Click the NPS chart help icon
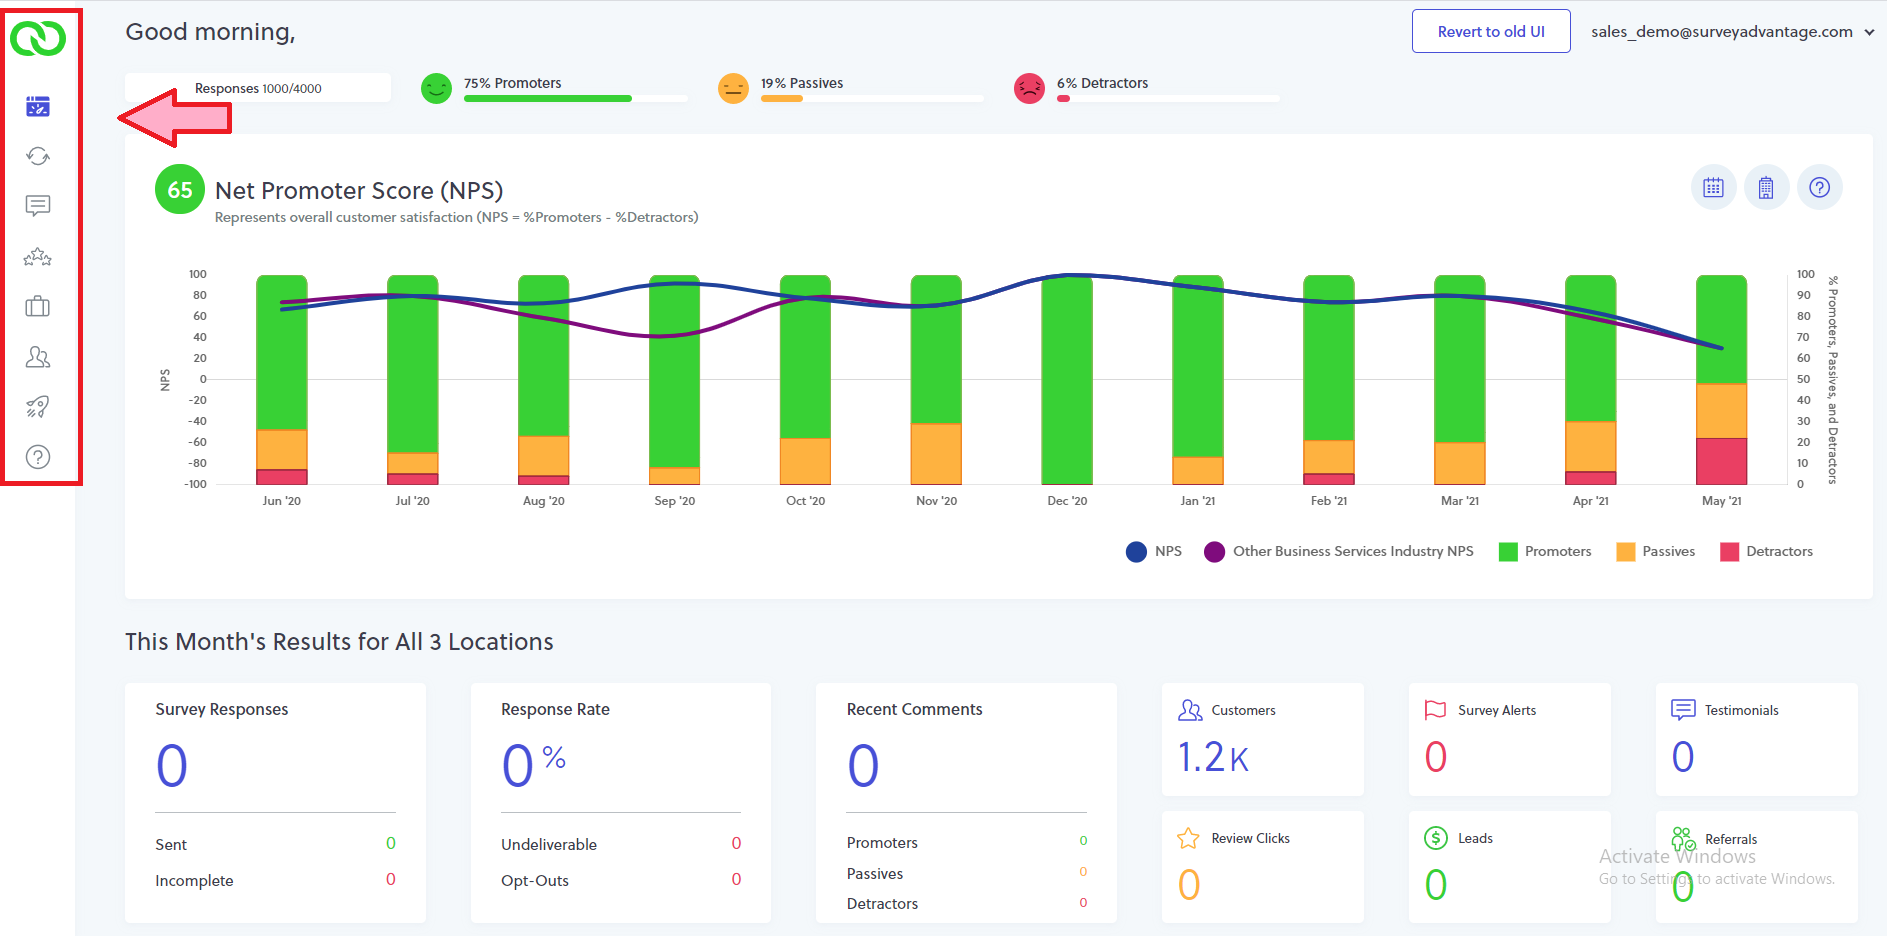This screenshot has width=1887, height=936. pos(1820,187)
